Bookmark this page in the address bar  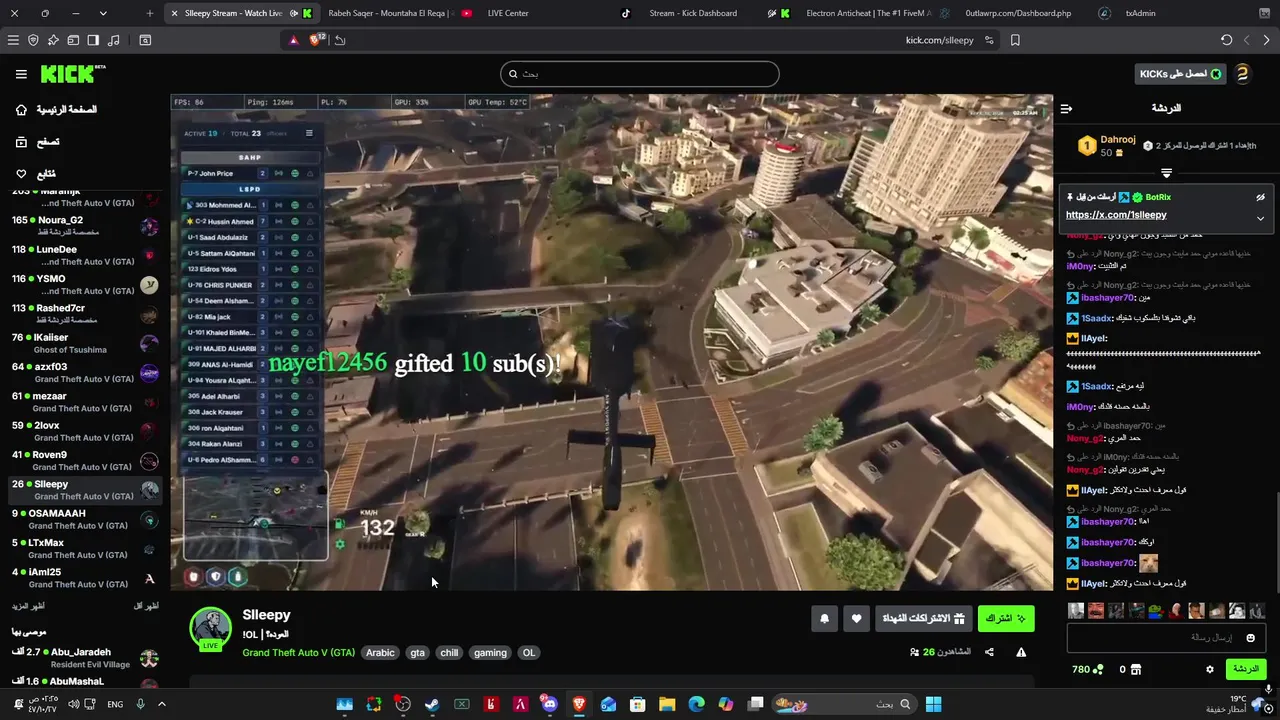pos(1015,40)
